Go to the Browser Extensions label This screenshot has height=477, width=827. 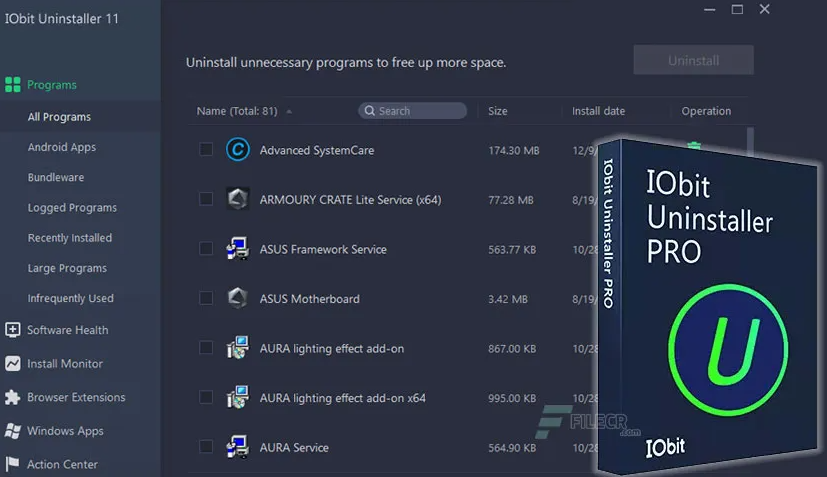[76, 397]
